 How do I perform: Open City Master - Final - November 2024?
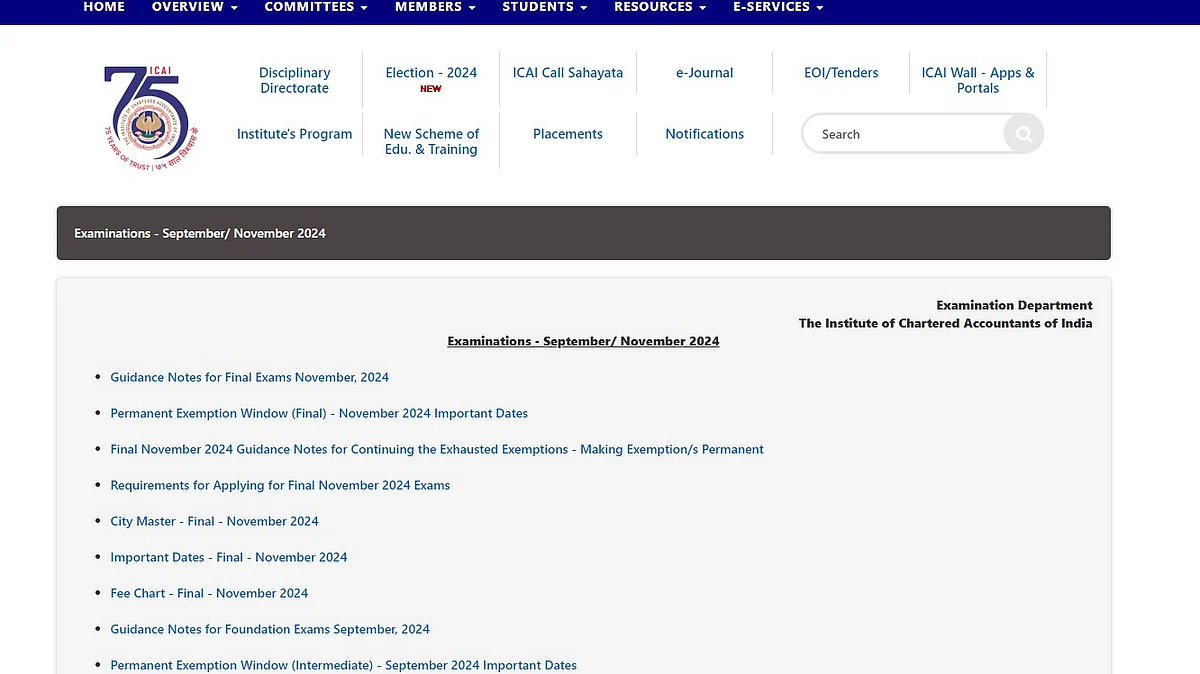215,521
